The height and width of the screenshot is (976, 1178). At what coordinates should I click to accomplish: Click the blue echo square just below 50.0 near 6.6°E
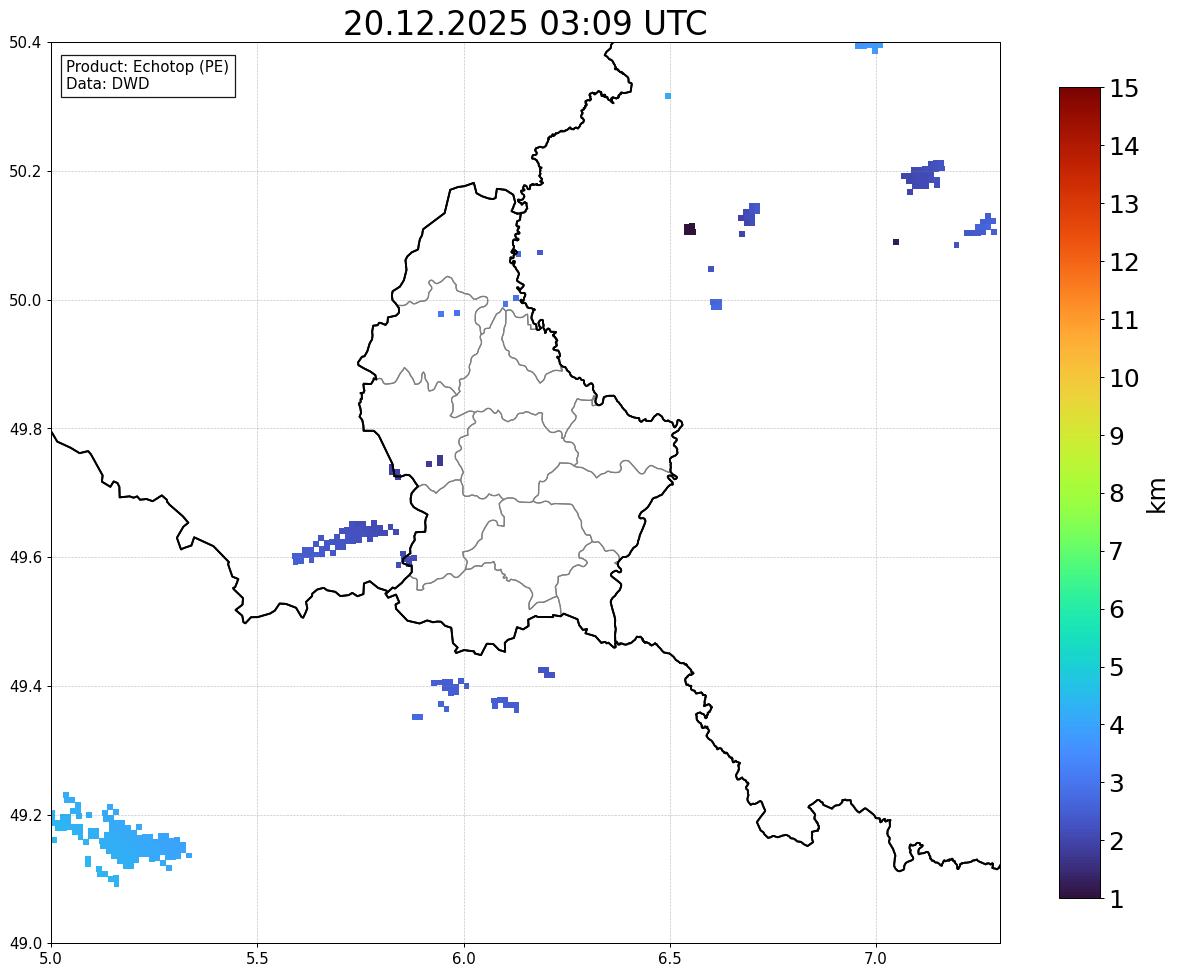tap(716, 304)
